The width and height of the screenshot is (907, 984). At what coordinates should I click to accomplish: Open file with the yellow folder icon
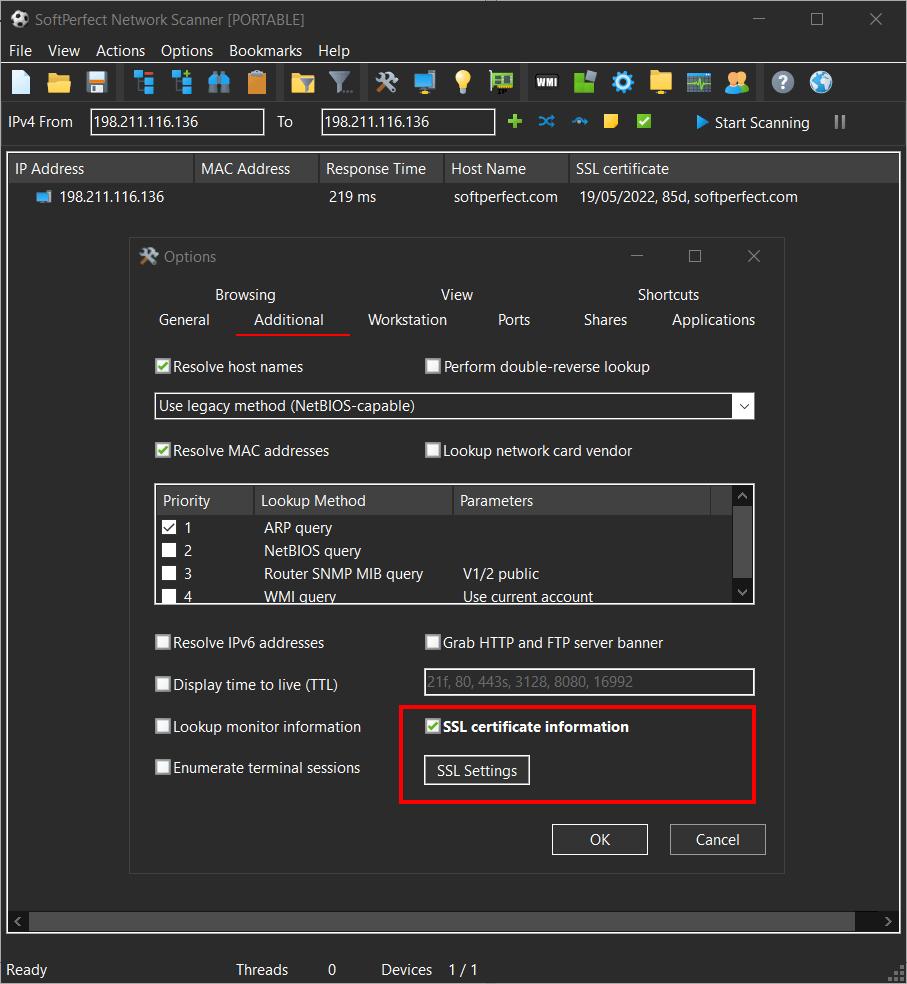pyautogui.click(x=59, y=82)
